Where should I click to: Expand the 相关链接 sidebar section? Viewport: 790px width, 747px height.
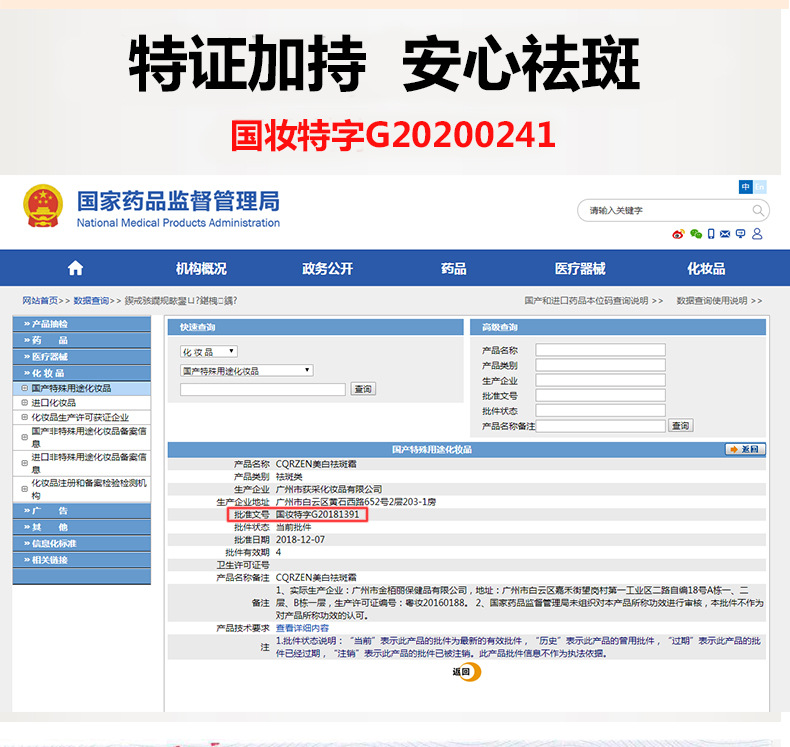click(x=82, y=560)
